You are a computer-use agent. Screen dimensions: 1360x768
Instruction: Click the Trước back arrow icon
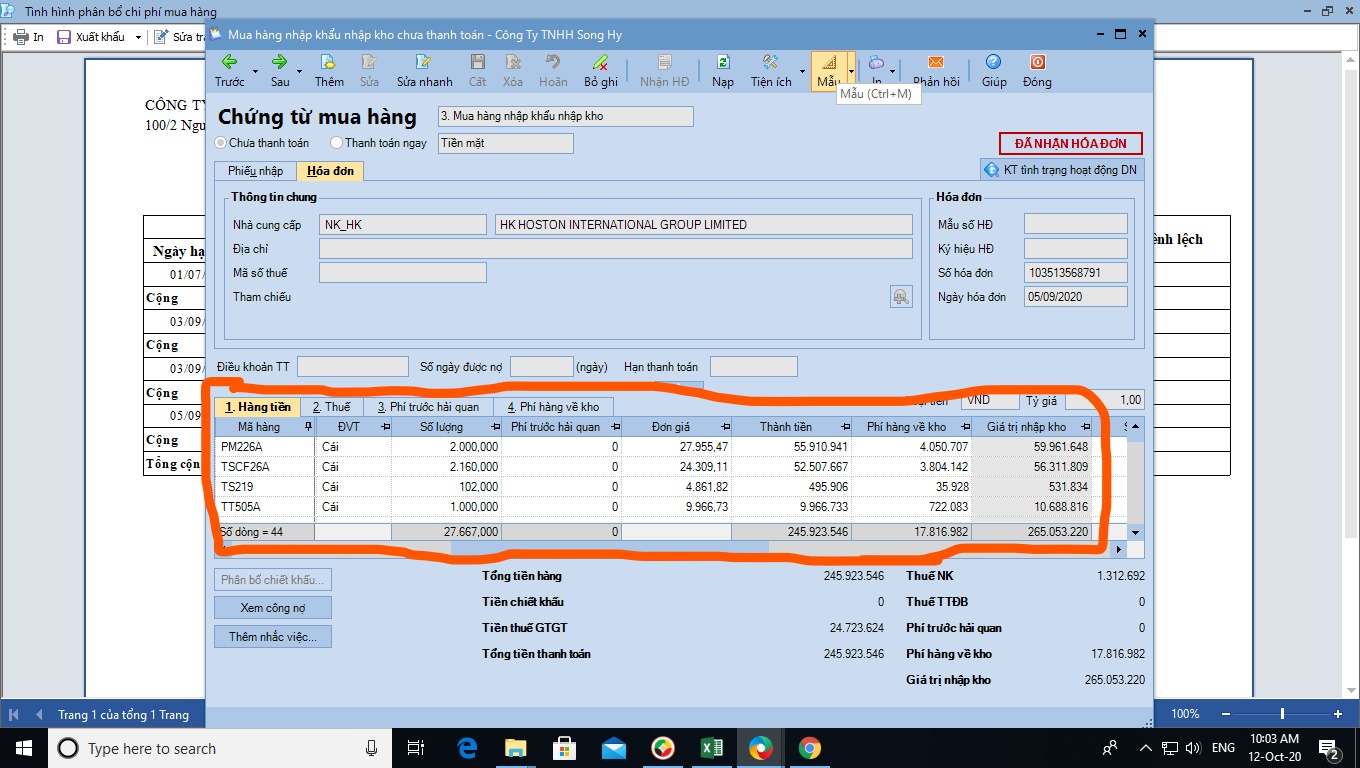pos(229,62)
